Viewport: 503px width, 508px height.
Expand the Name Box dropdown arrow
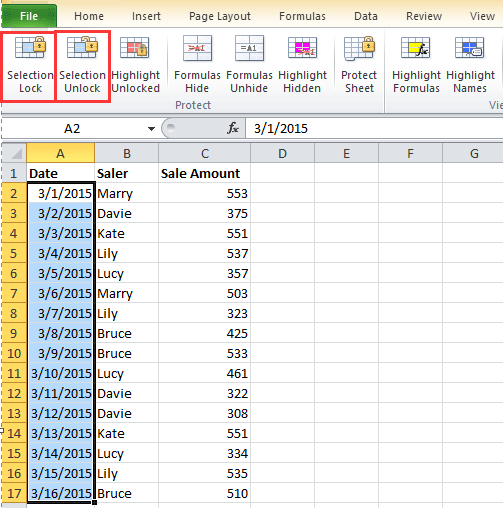[x=151, y=129]
